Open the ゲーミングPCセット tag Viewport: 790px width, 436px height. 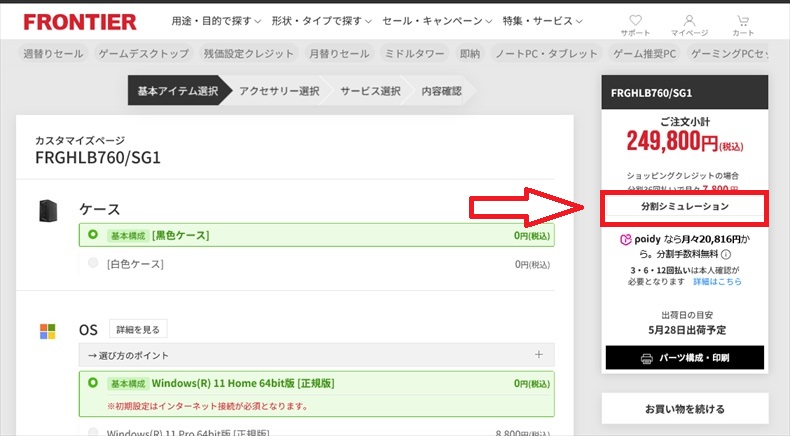729,53
